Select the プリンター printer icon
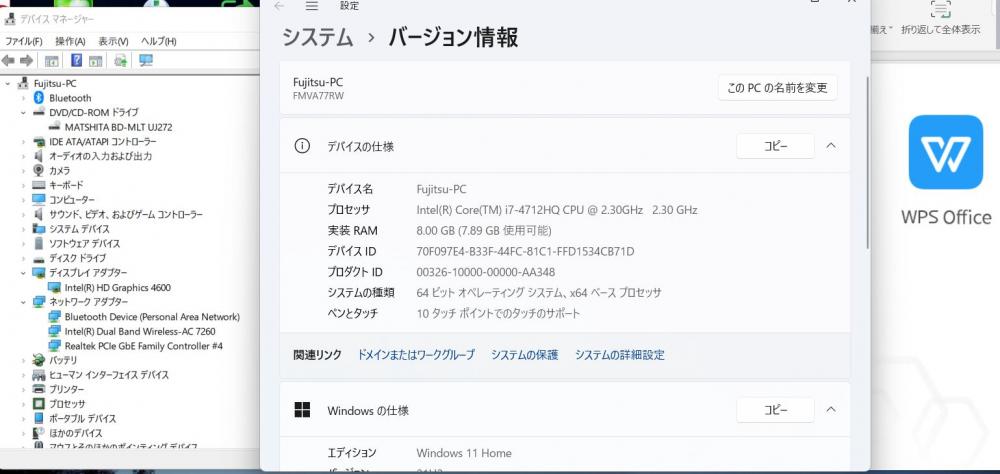The image size is (1000, 474). (38, 389)
